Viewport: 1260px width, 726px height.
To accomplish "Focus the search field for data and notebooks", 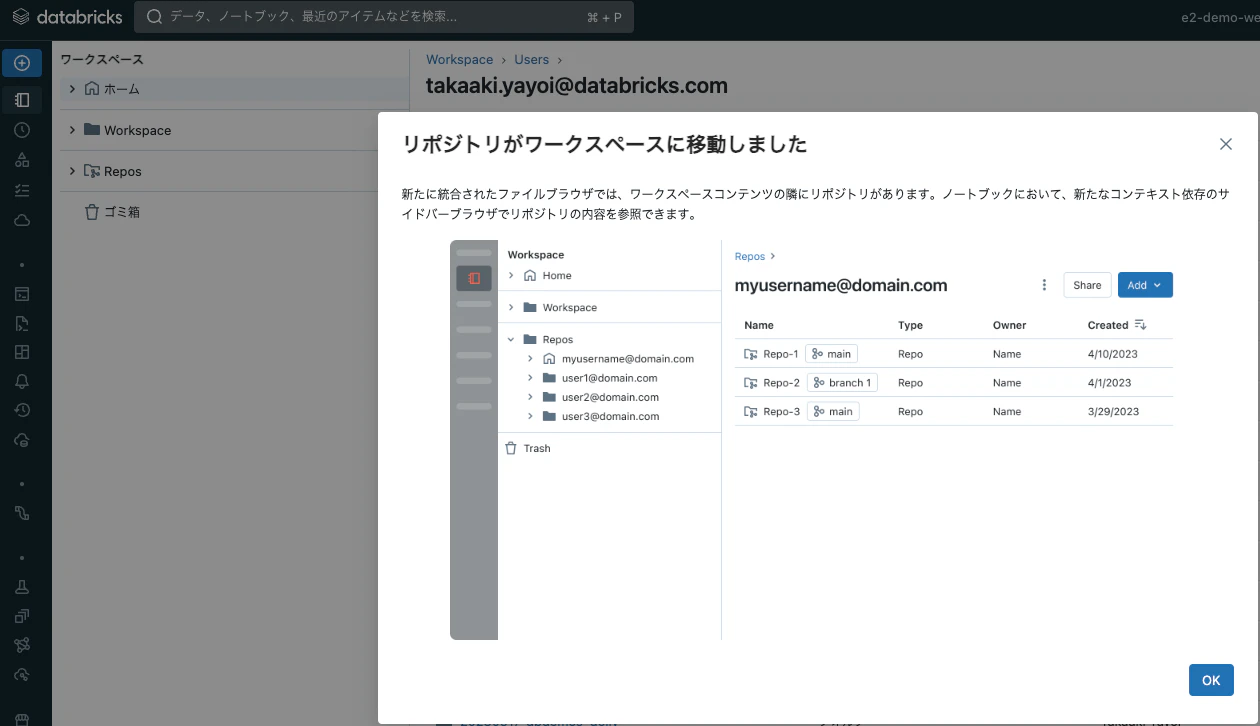I will click(x=384, y=17).
